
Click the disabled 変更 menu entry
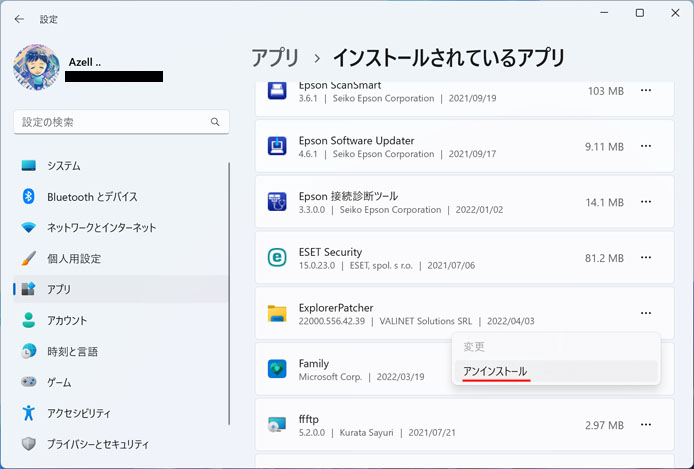click(x=556, y=347)
